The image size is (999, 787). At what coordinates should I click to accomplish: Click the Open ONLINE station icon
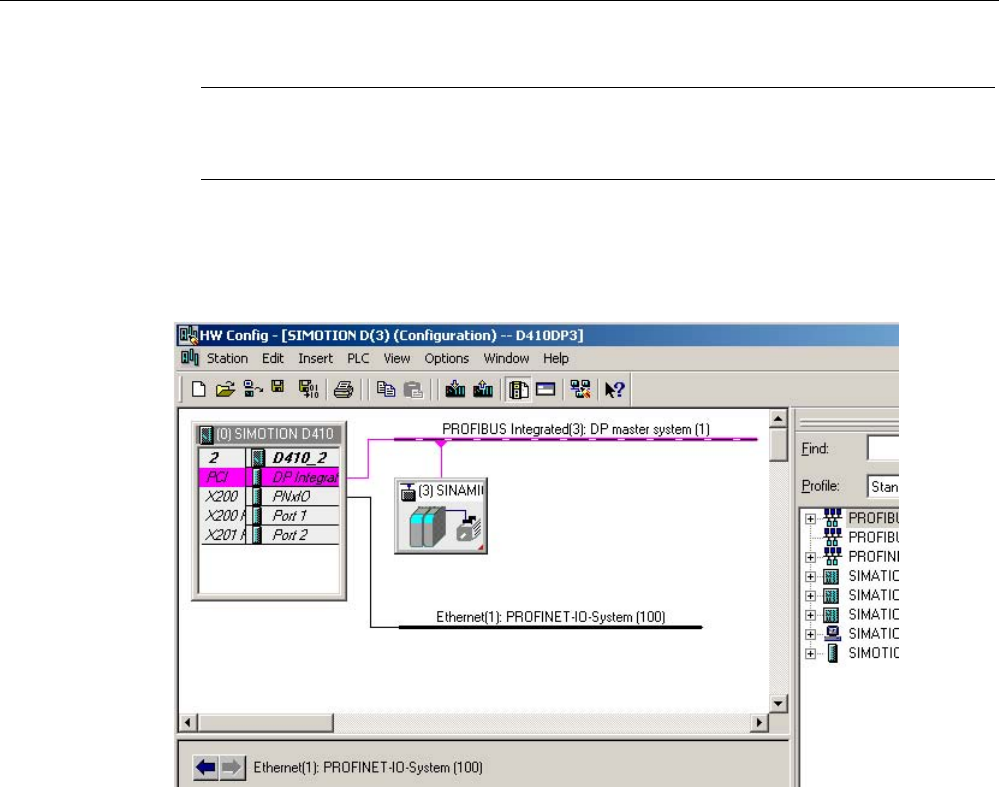[253, 389]
